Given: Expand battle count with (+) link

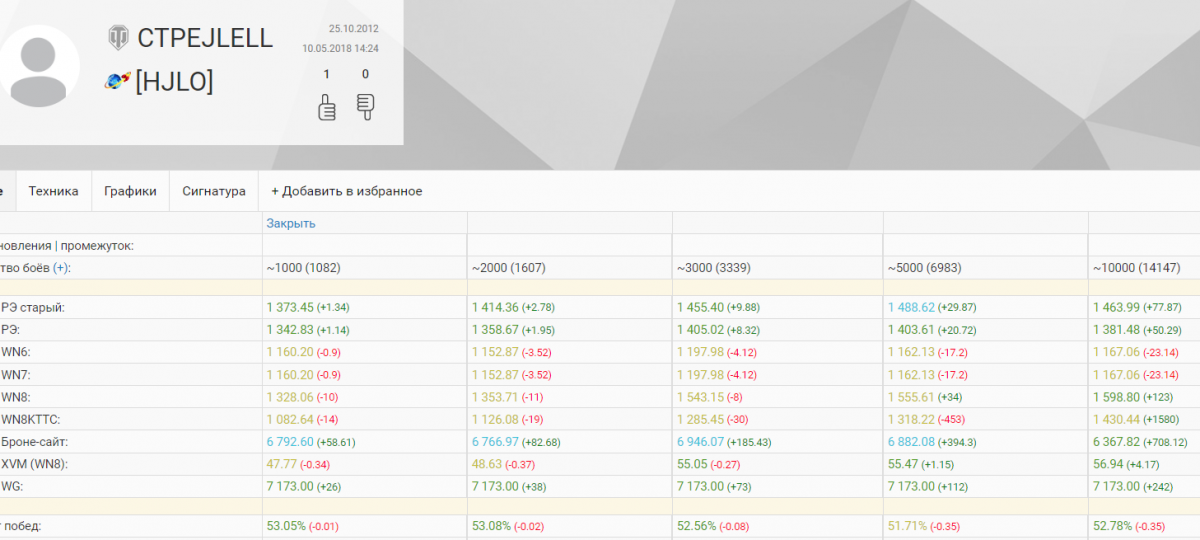Looking at the screenshot, I should [61, 268].
